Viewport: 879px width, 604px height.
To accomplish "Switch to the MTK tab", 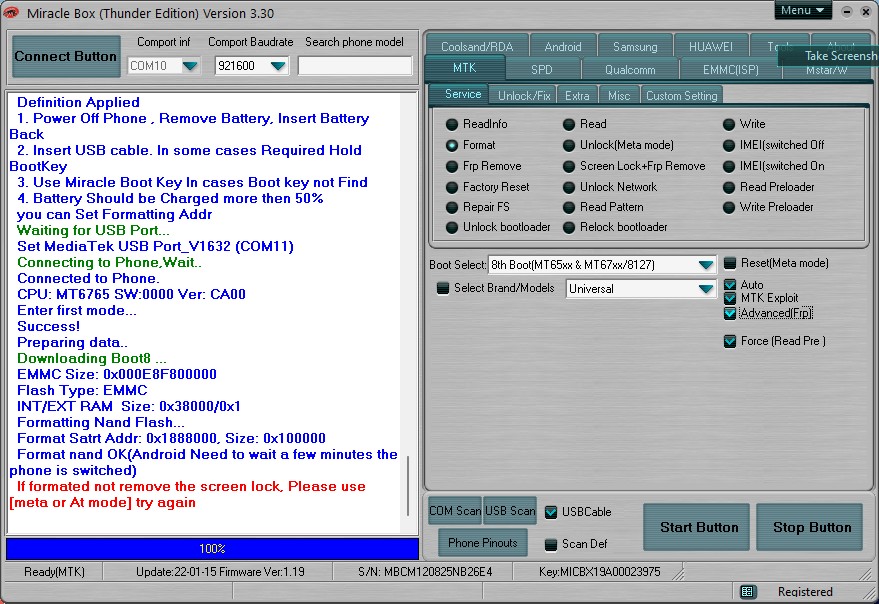I will click(x=465, y=68).
